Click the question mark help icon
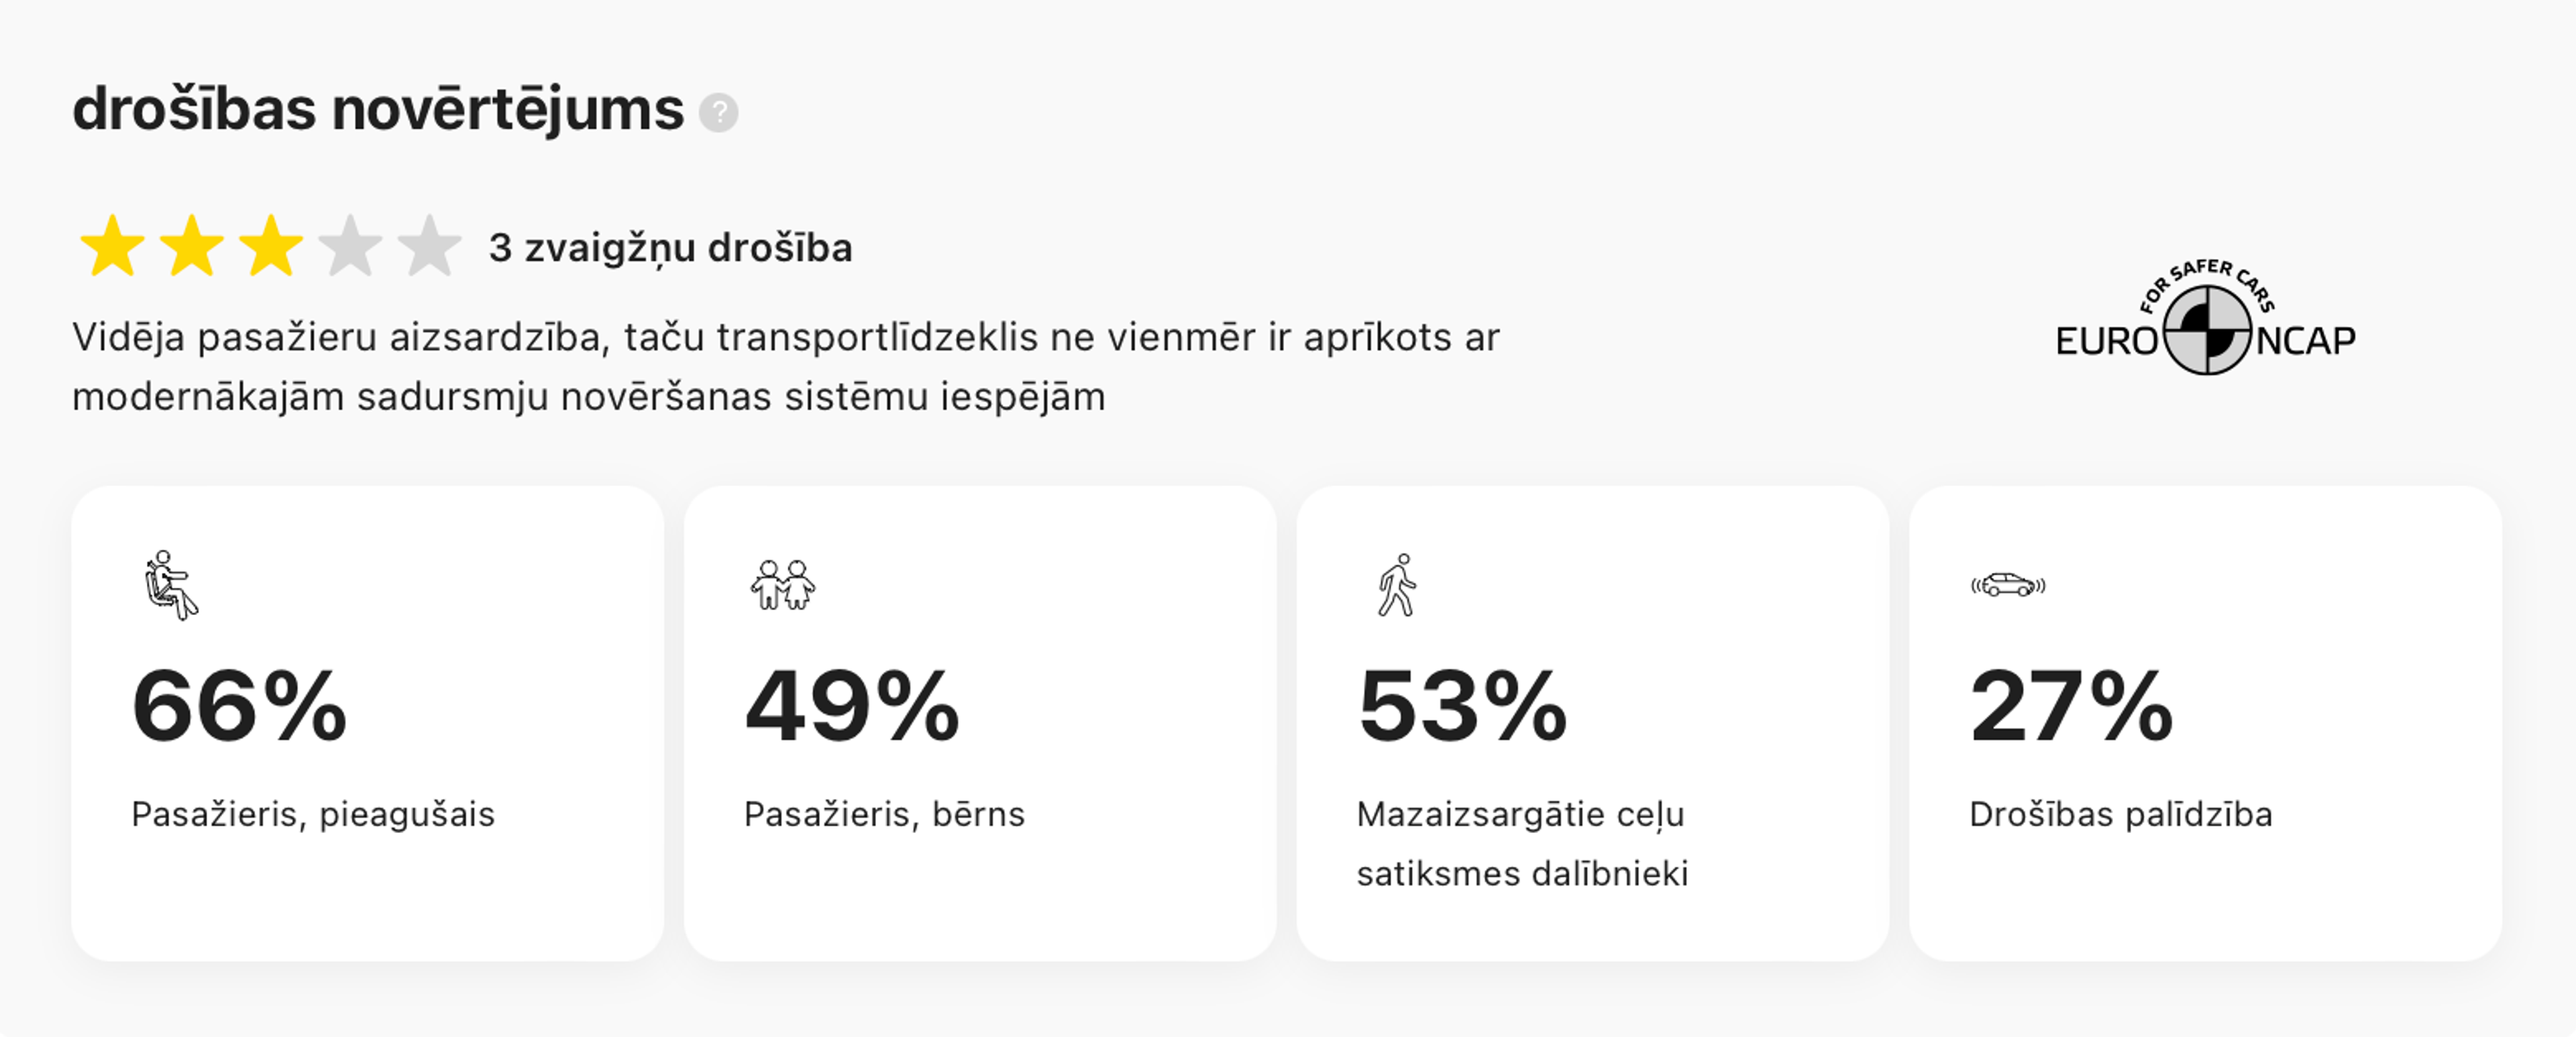The image size is (2576, 1037). click(718, 112)
